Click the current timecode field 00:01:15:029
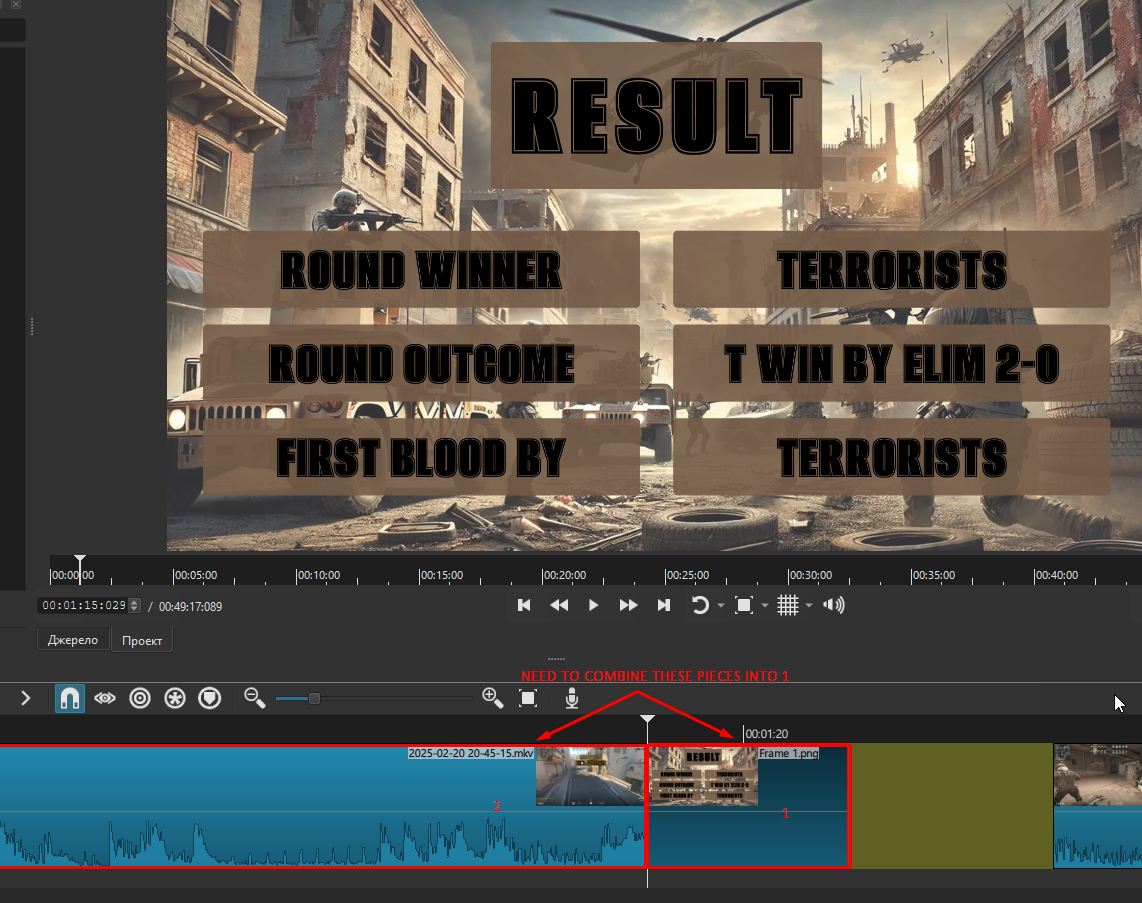 click(x=84, y=605)
